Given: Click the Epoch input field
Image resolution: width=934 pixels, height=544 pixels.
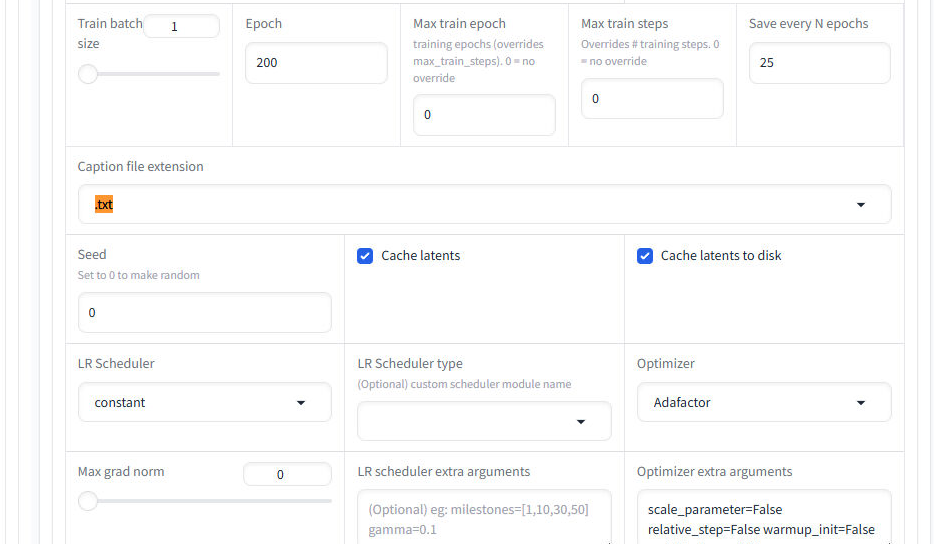Looking at the screenshot, I should [315, 63].
